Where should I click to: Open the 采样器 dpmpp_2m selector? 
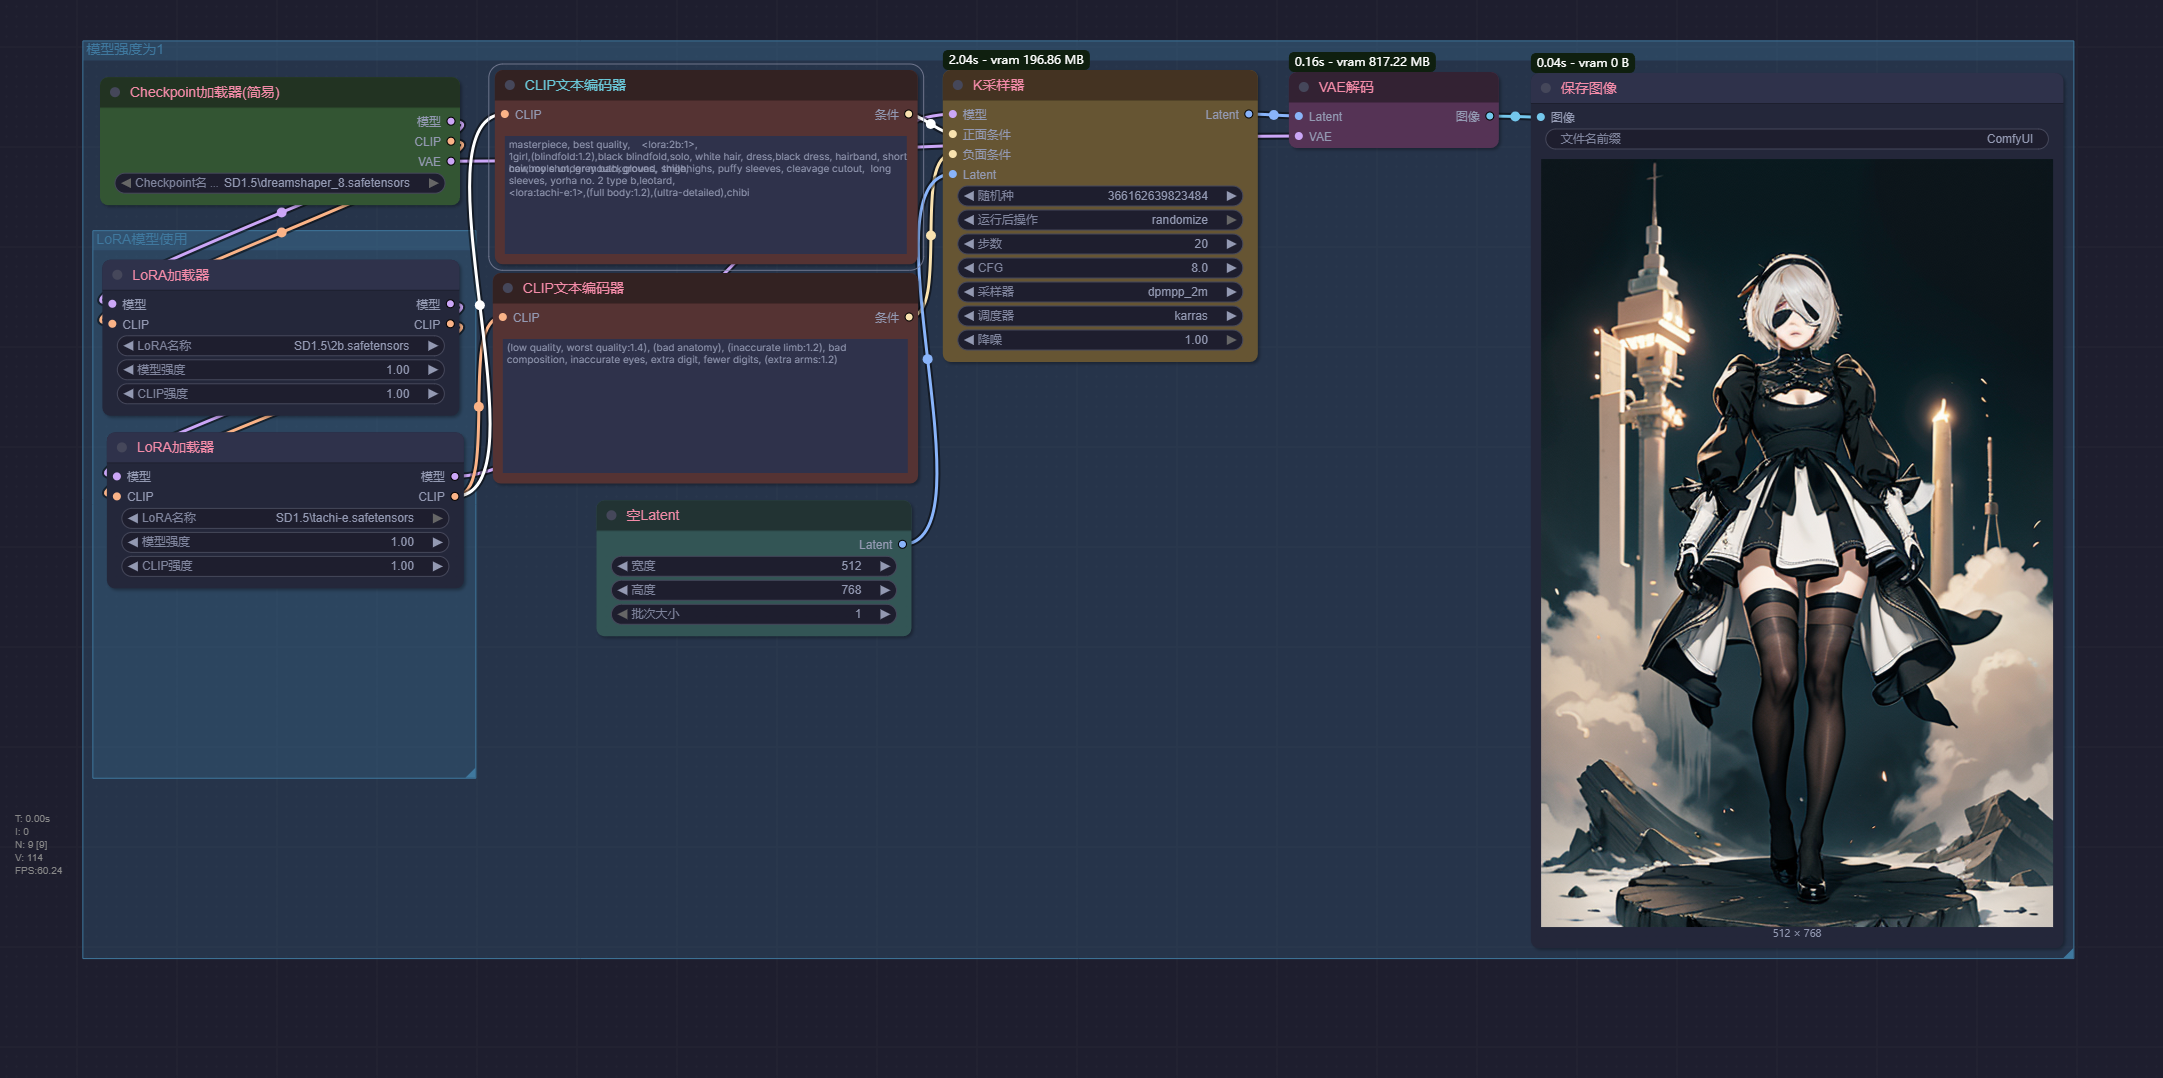[x=1100, y=292]
